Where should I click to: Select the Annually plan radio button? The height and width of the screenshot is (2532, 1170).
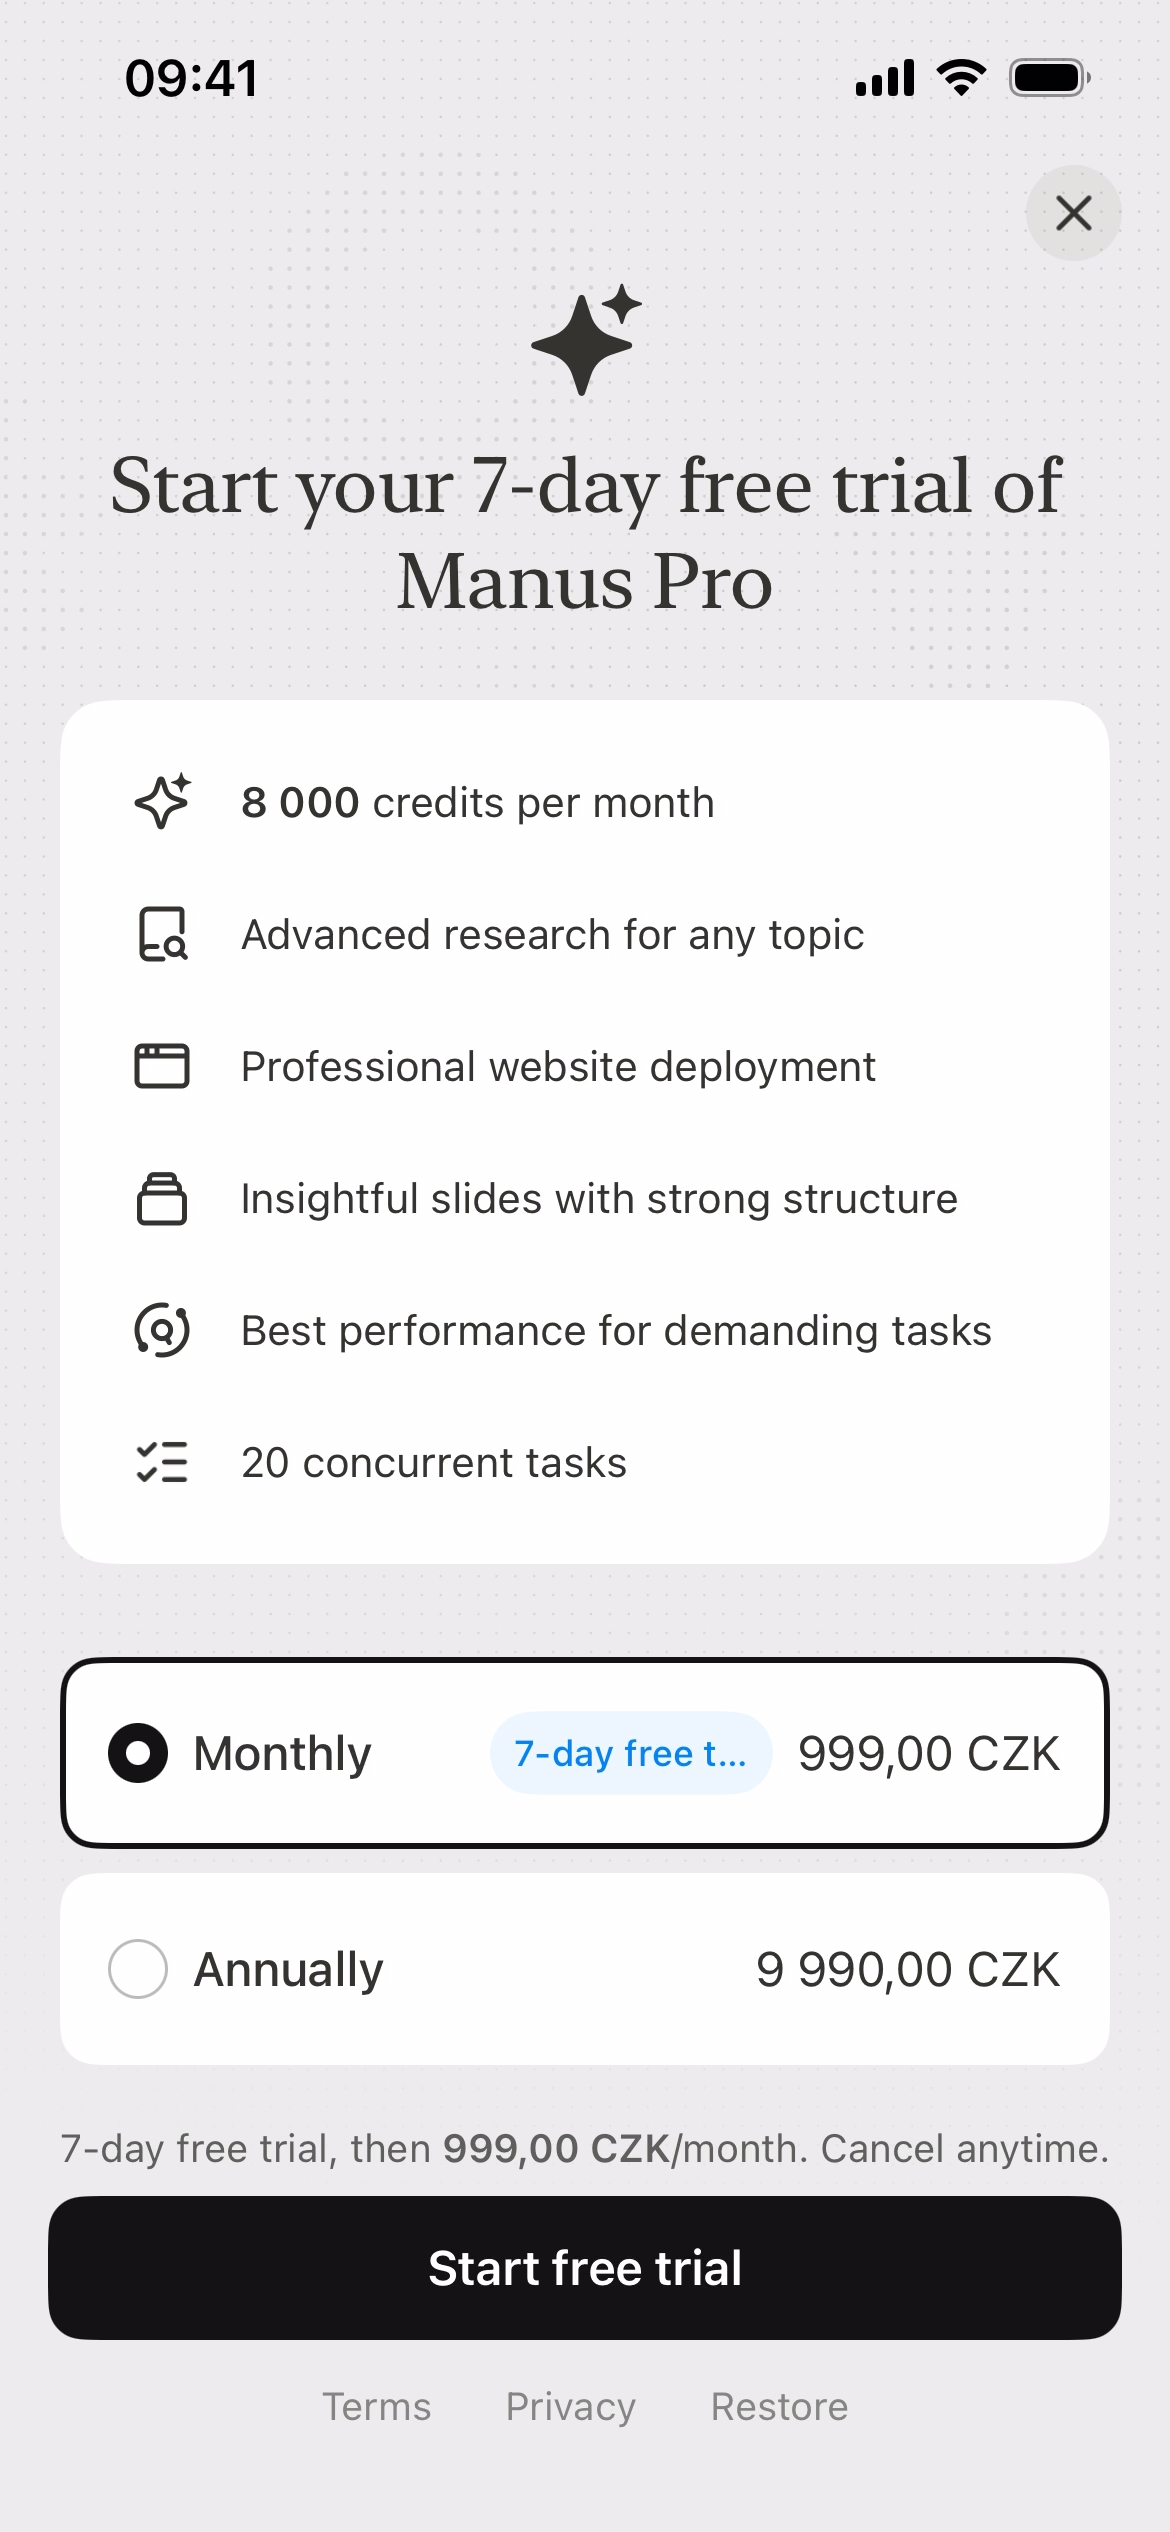(138, 1969)
